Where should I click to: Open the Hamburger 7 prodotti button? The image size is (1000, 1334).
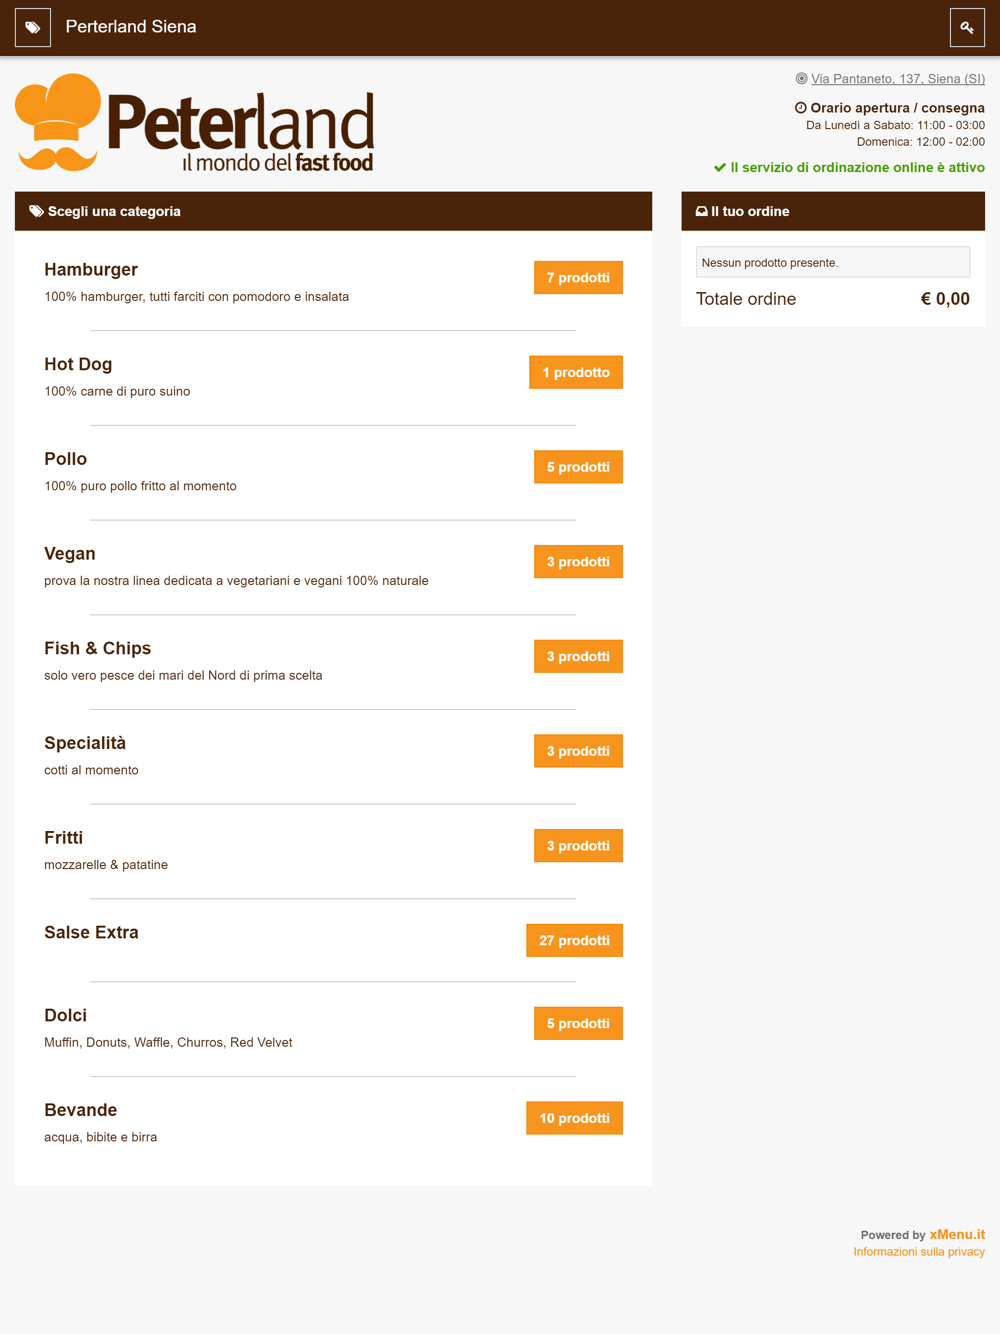578,278
